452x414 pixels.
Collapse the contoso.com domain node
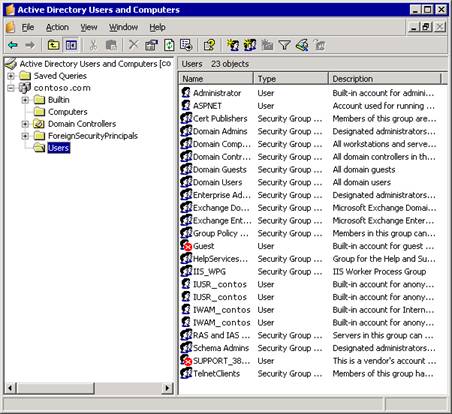[x=11, y=88]
